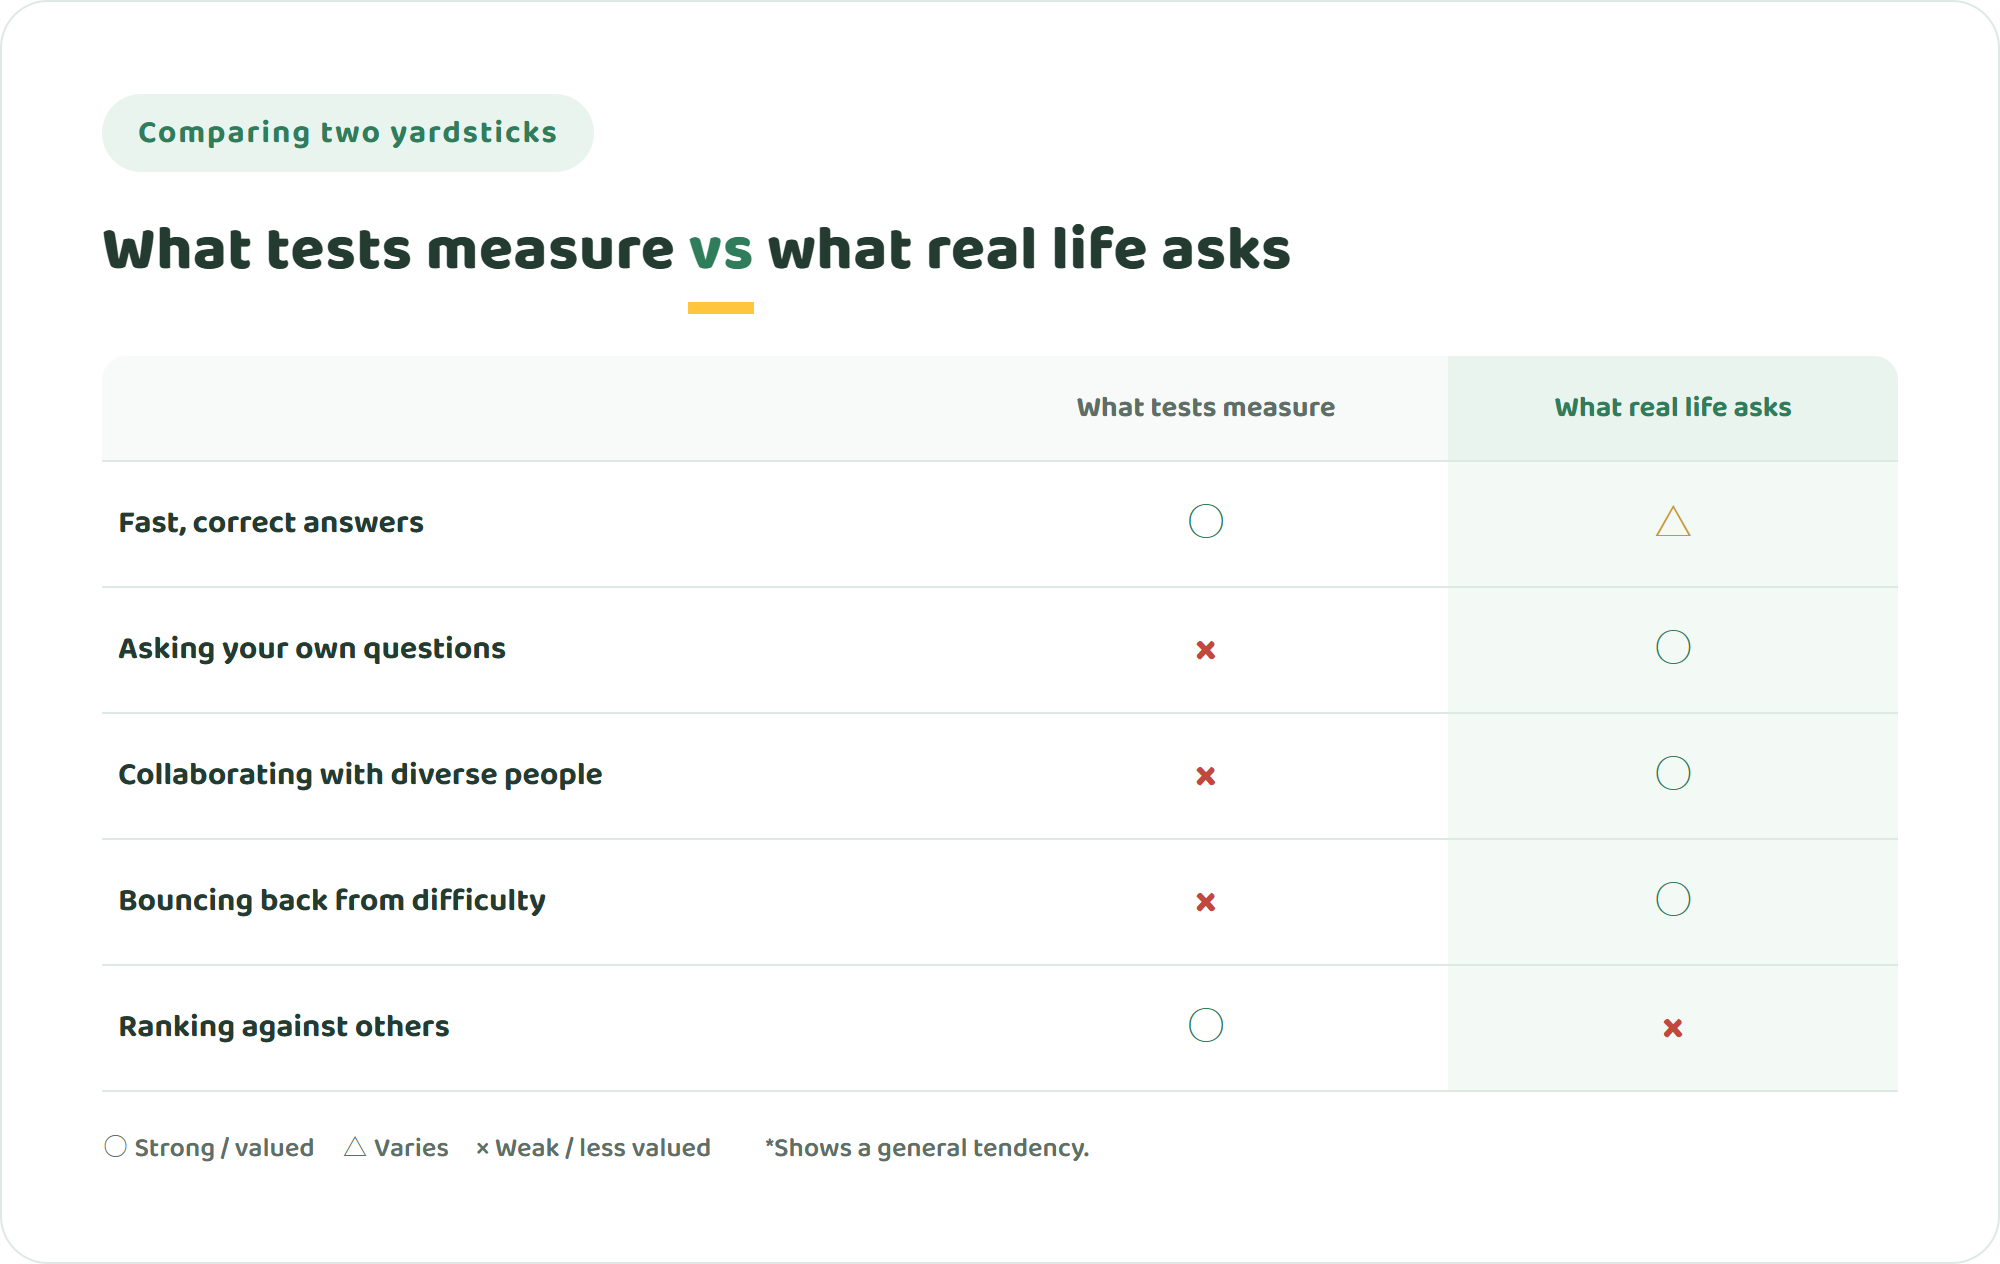This screenshot has height=1264, width=2000.
Task: Select the 'Collaborating with diverse people' row label
Action: point(360,775)
